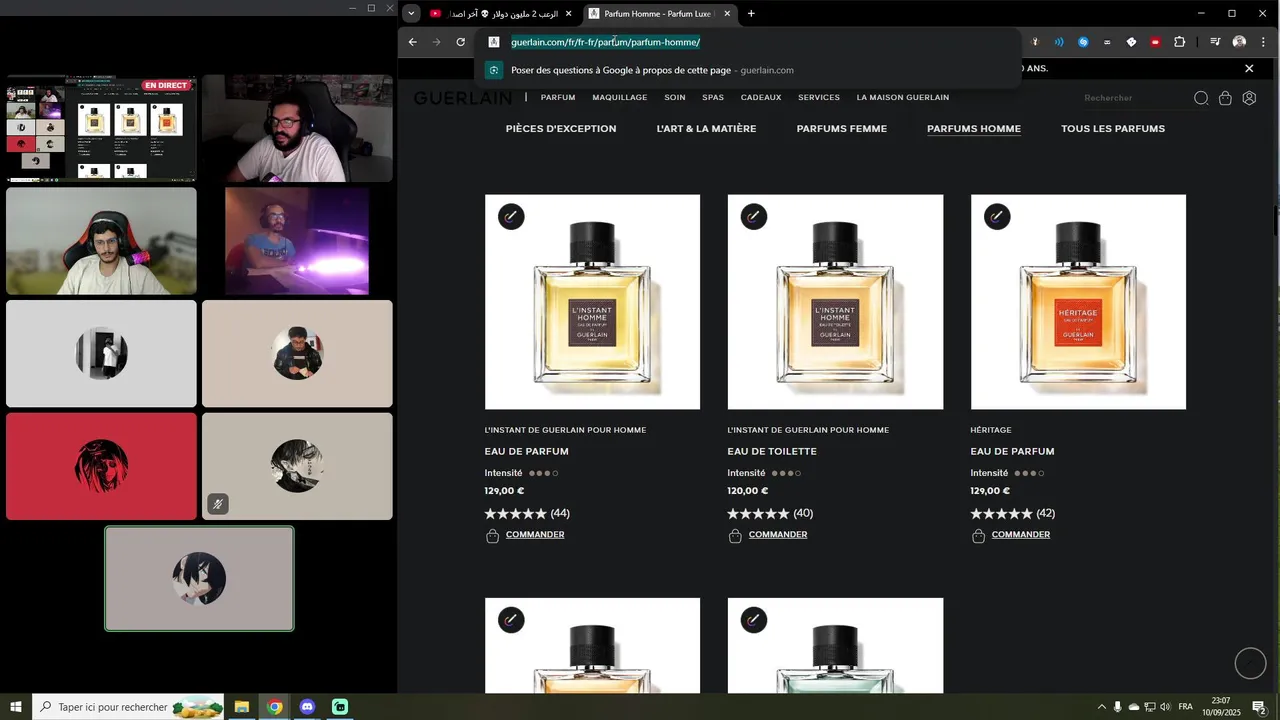This screenshot has height=720, width=1280.
Task: Open the Chrome extensions puzzle icon
Action: pos(1179,42)
